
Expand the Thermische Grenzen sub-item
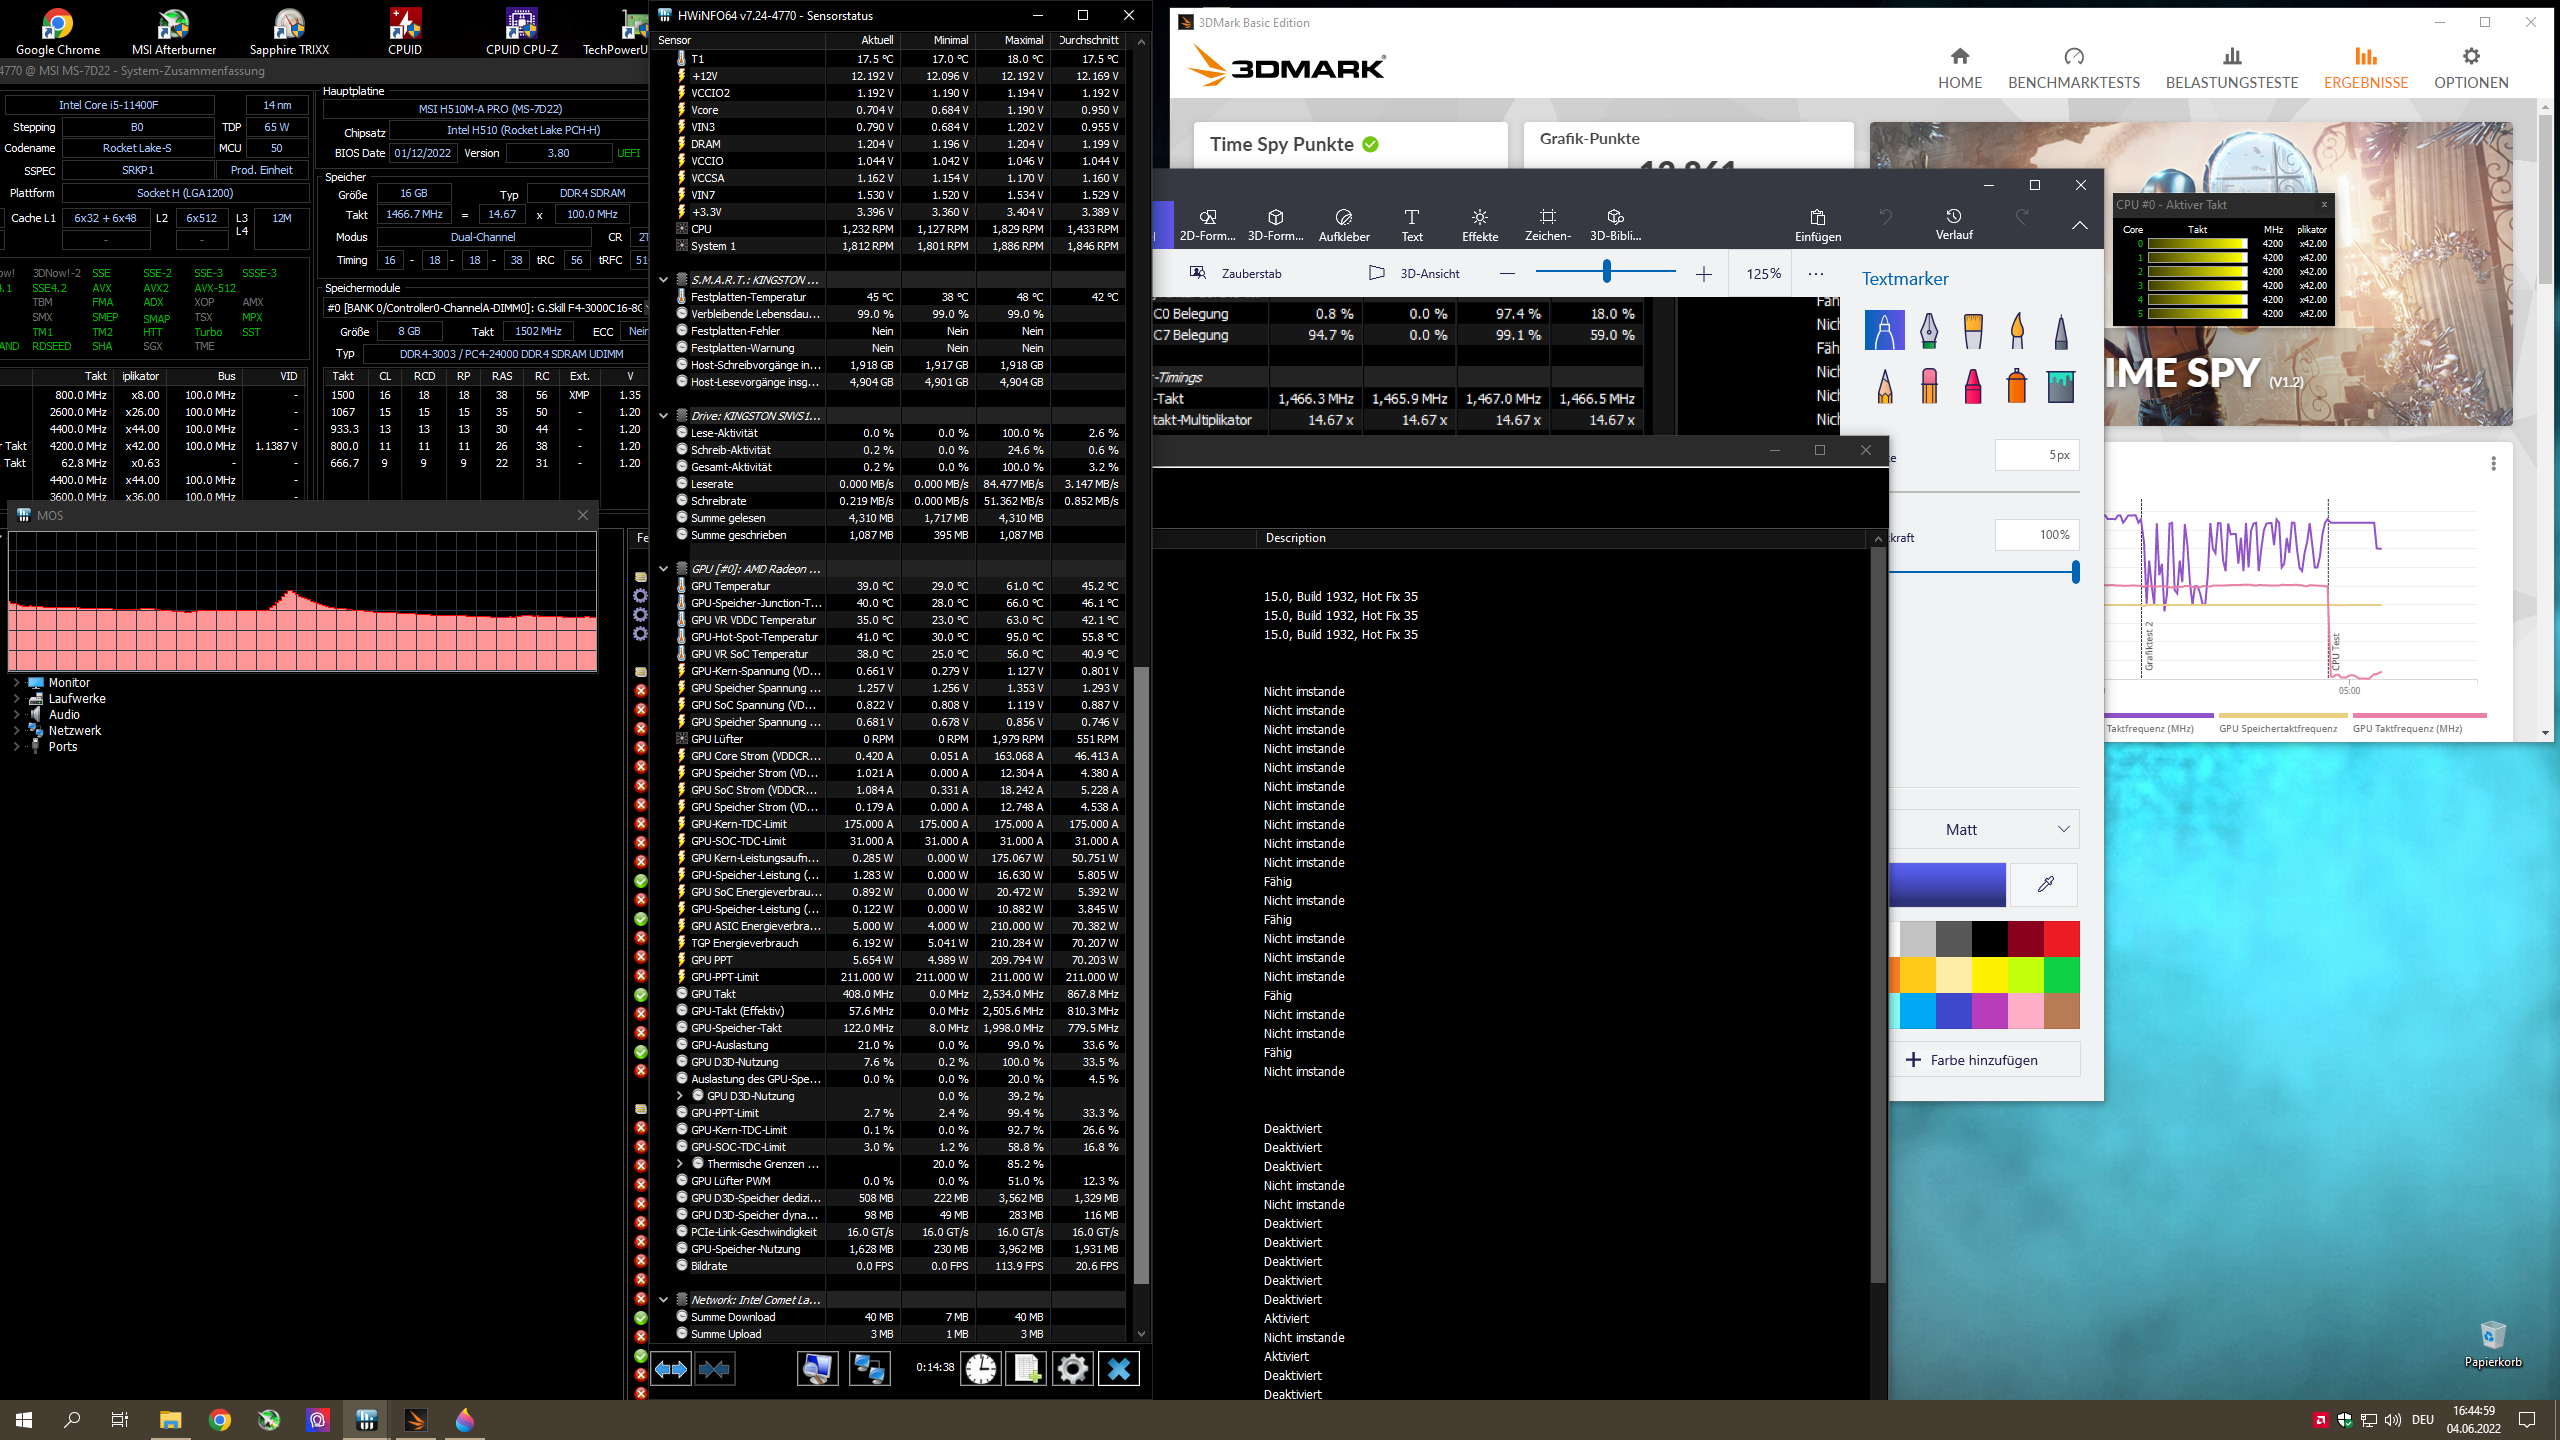pos(681,1164)
